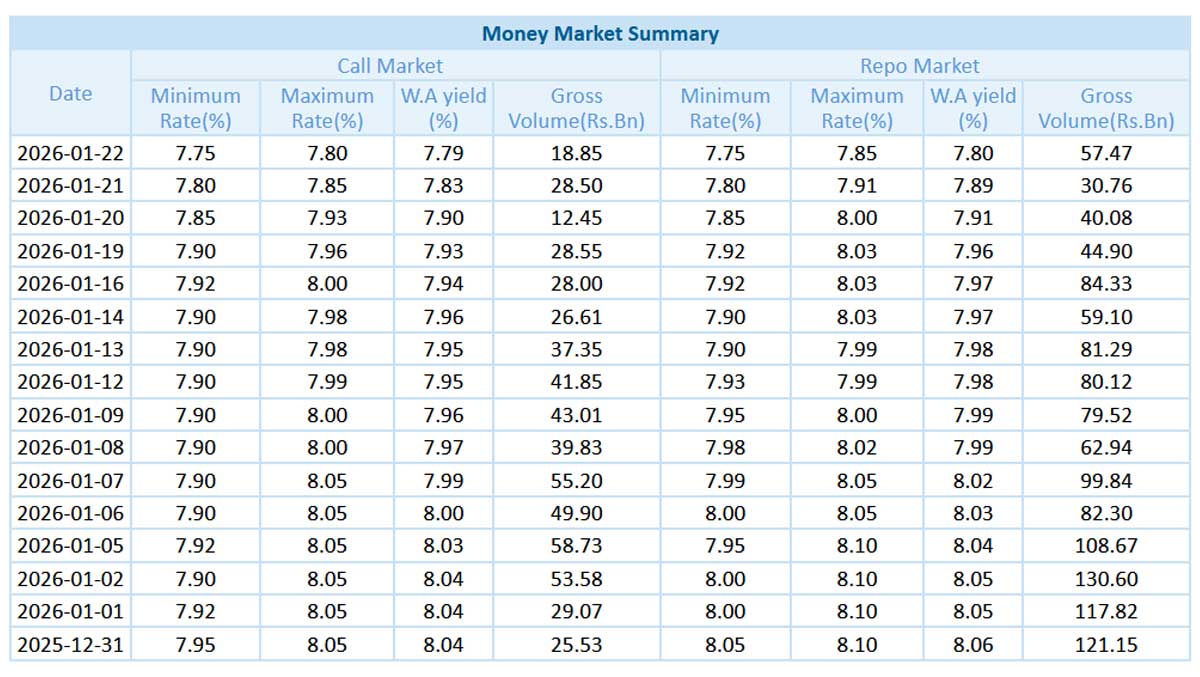Viewport: 1200px width, 677px height.
Task: Select the Repo Market header
Action: click(919, 67)
